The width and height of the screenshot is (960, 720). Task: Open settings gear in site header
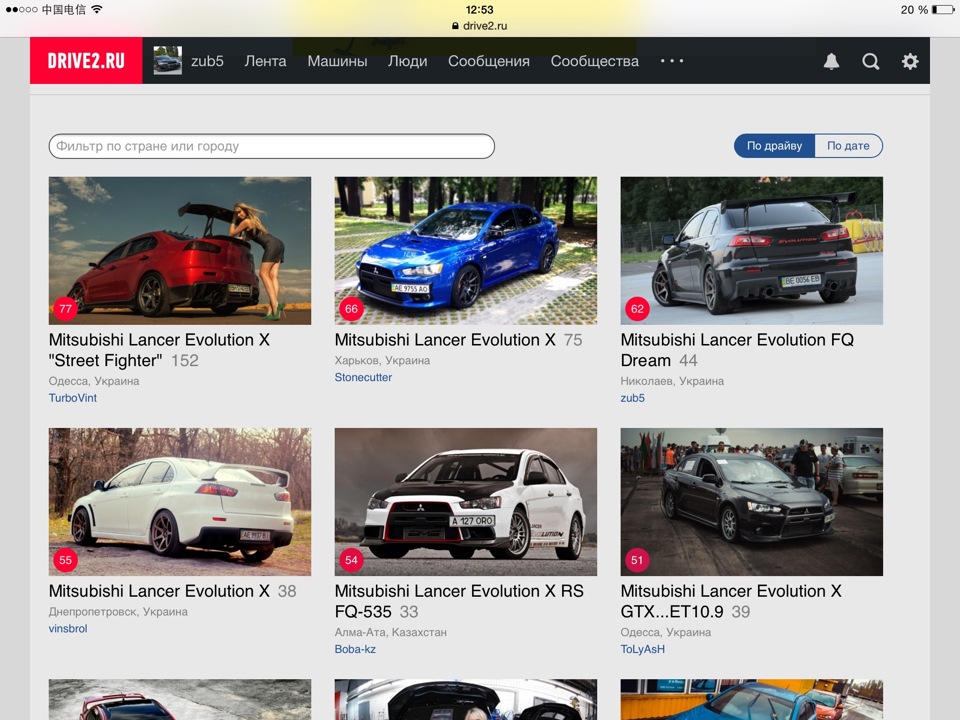point(910,61)
